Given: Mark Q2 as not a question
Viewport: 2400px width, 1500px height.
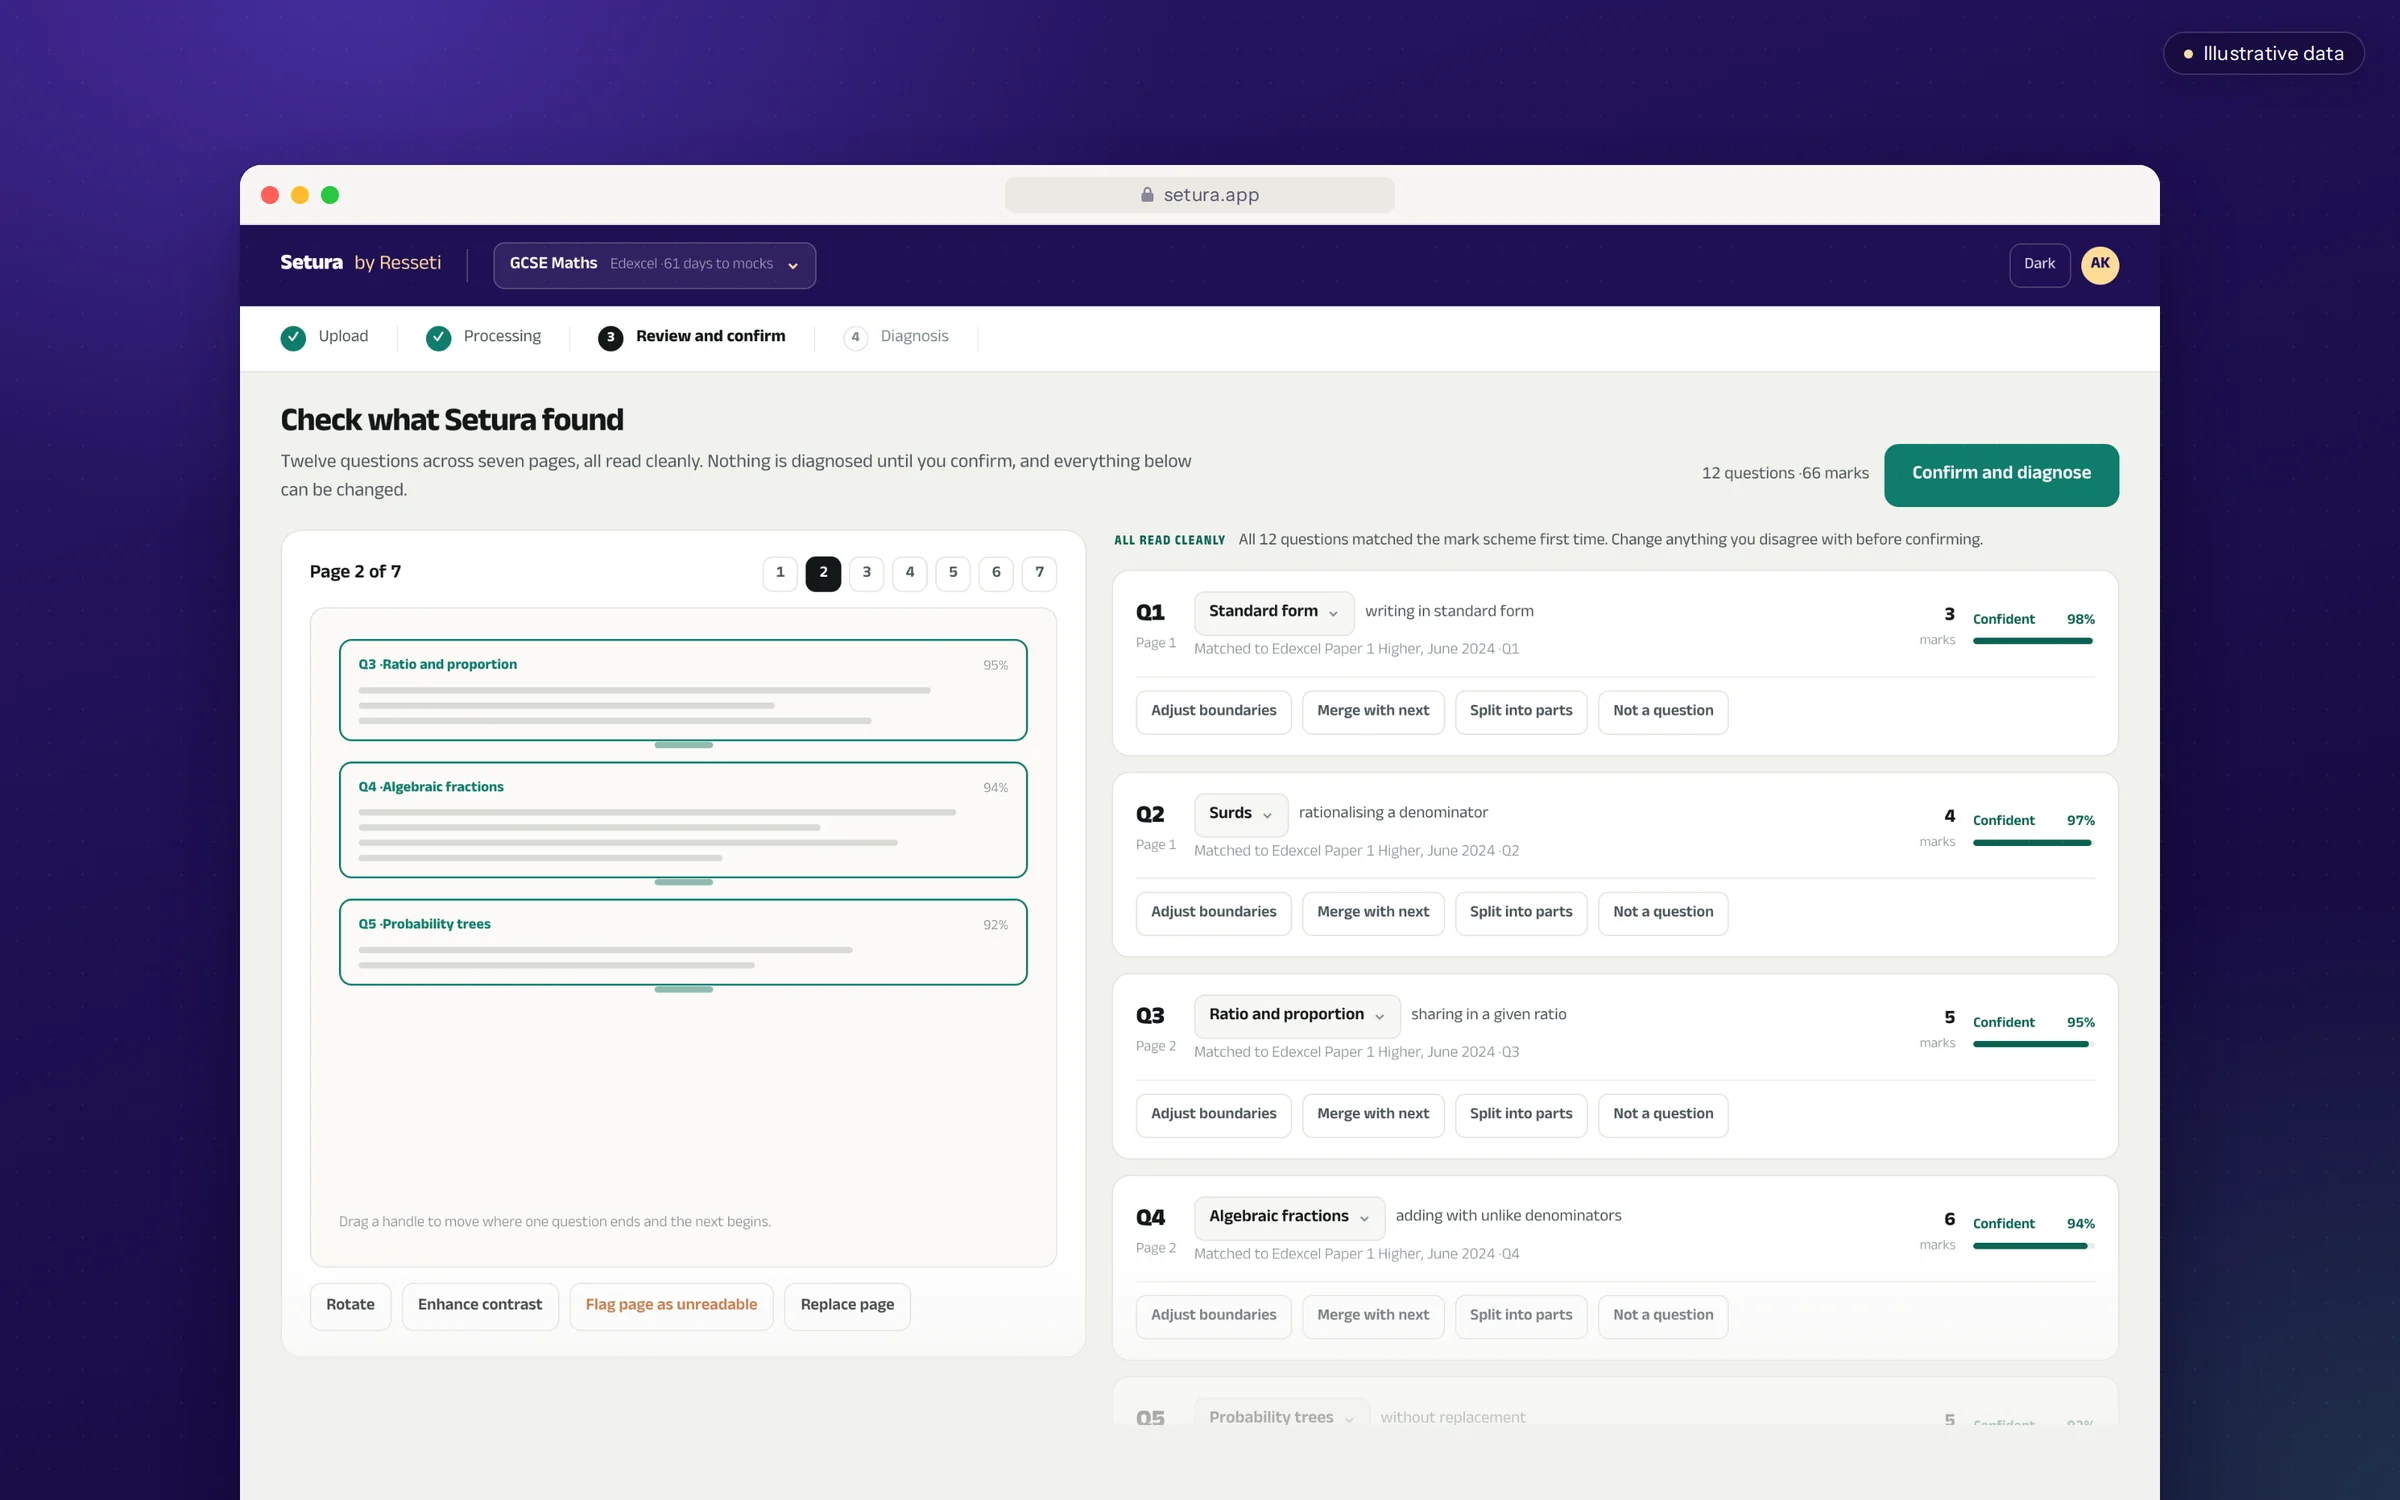Looking at the screenshot, I should (1663, 913).
